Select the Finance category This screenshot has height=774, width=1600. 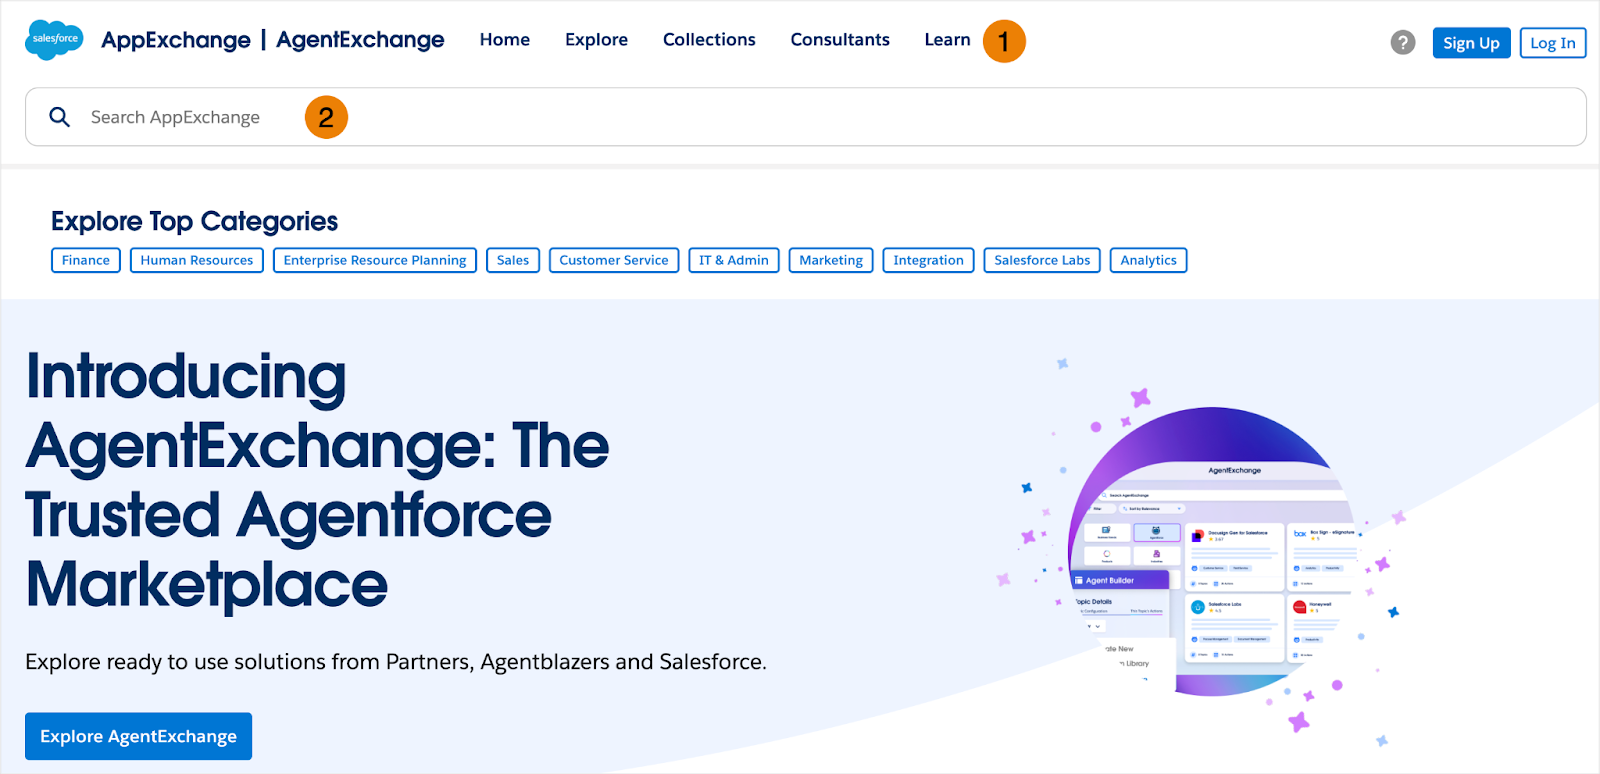[86, 260]
